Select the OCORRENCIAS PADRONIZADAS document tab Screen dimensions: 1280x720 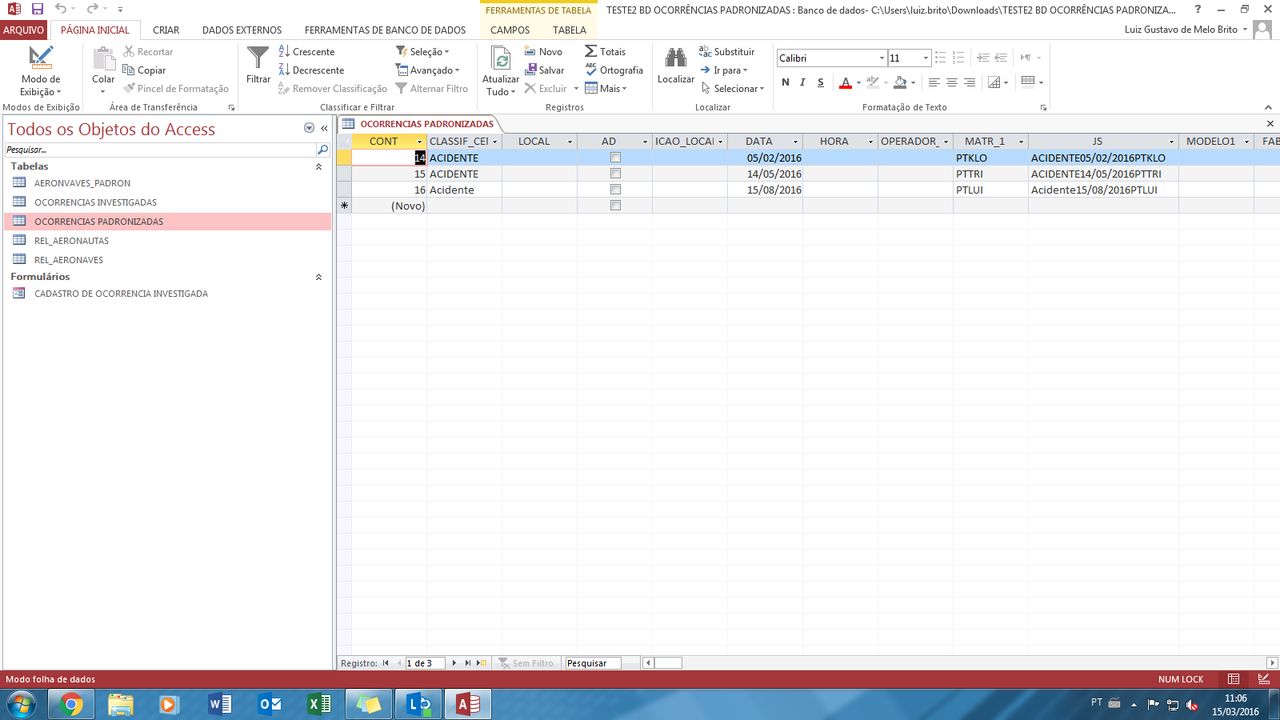tap(419, 124)
